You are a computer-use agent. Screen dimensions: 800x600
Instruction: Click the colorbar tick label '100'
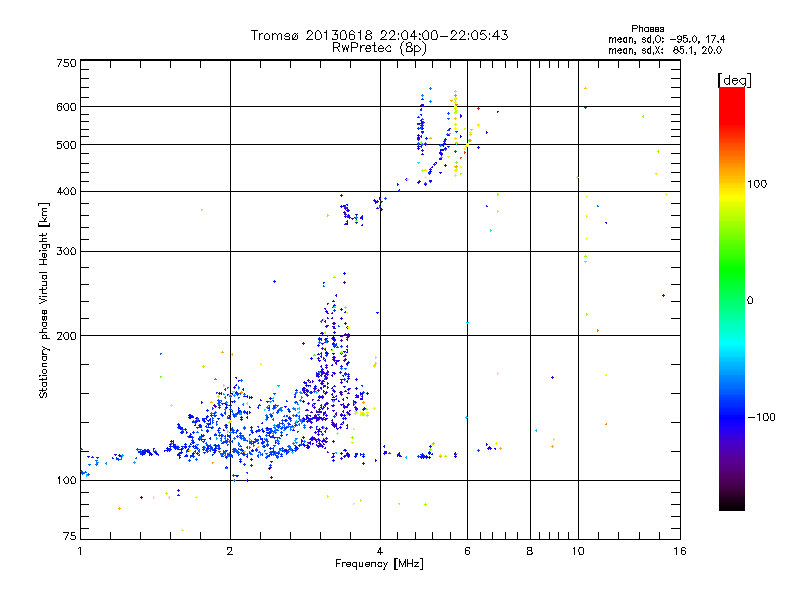click(x=757, y=184)
